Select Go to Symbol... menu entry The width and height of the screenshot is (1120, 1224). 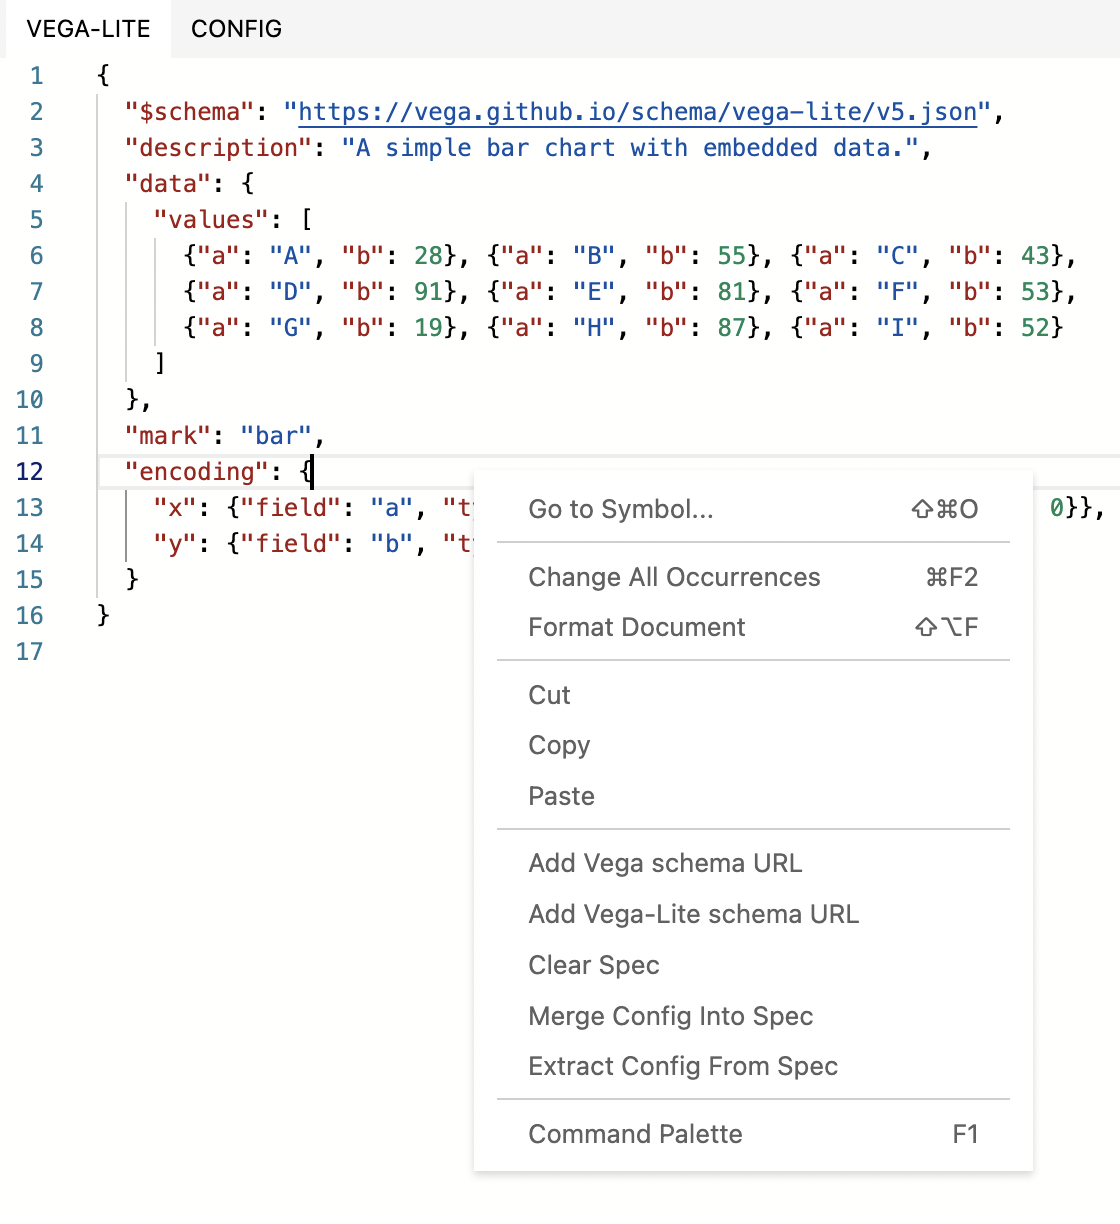[x=620, y=509]
